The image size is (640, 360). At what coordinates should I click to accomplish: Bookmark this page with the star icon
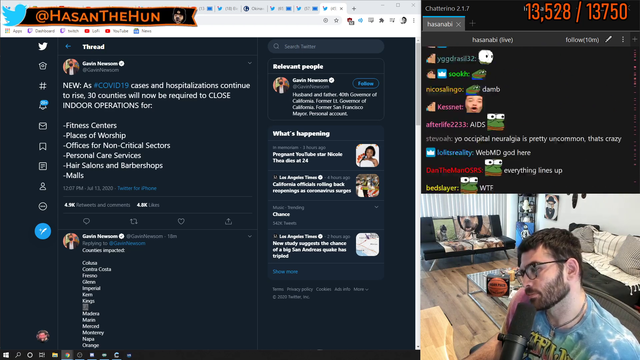click(x=336, y=20)
